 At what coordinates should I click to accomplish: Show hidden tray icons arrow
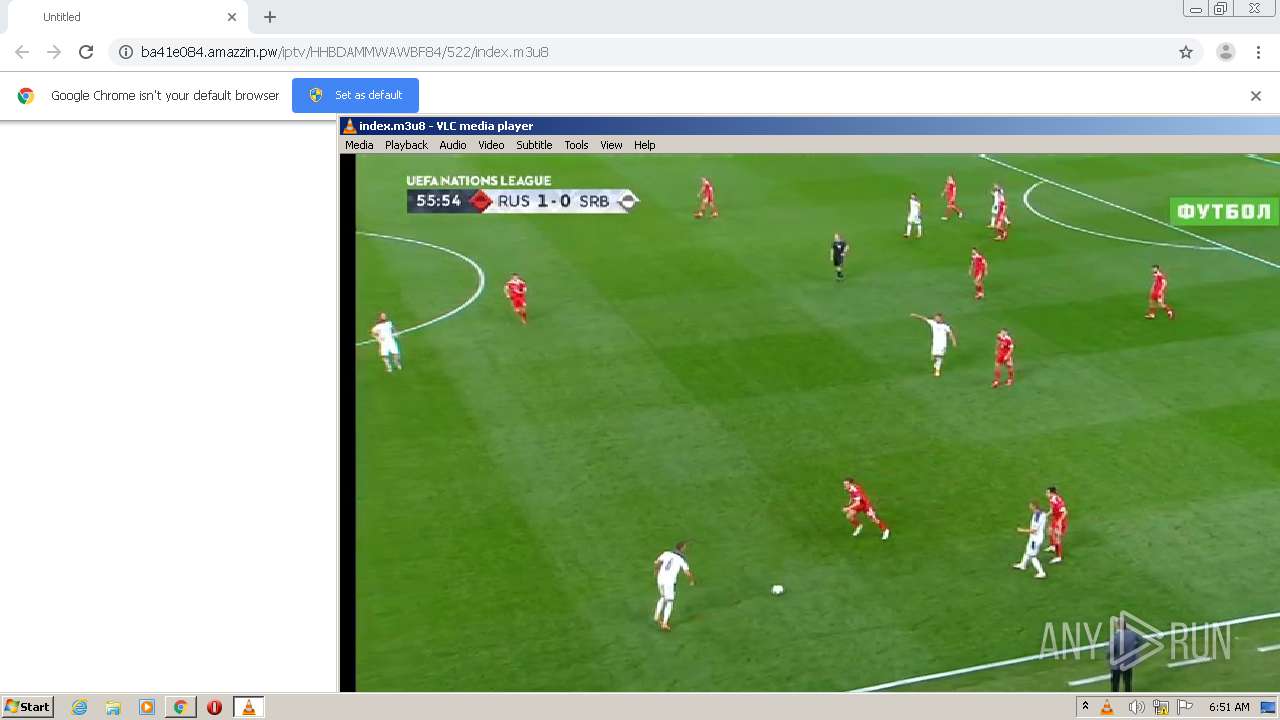click(1085, 707)
